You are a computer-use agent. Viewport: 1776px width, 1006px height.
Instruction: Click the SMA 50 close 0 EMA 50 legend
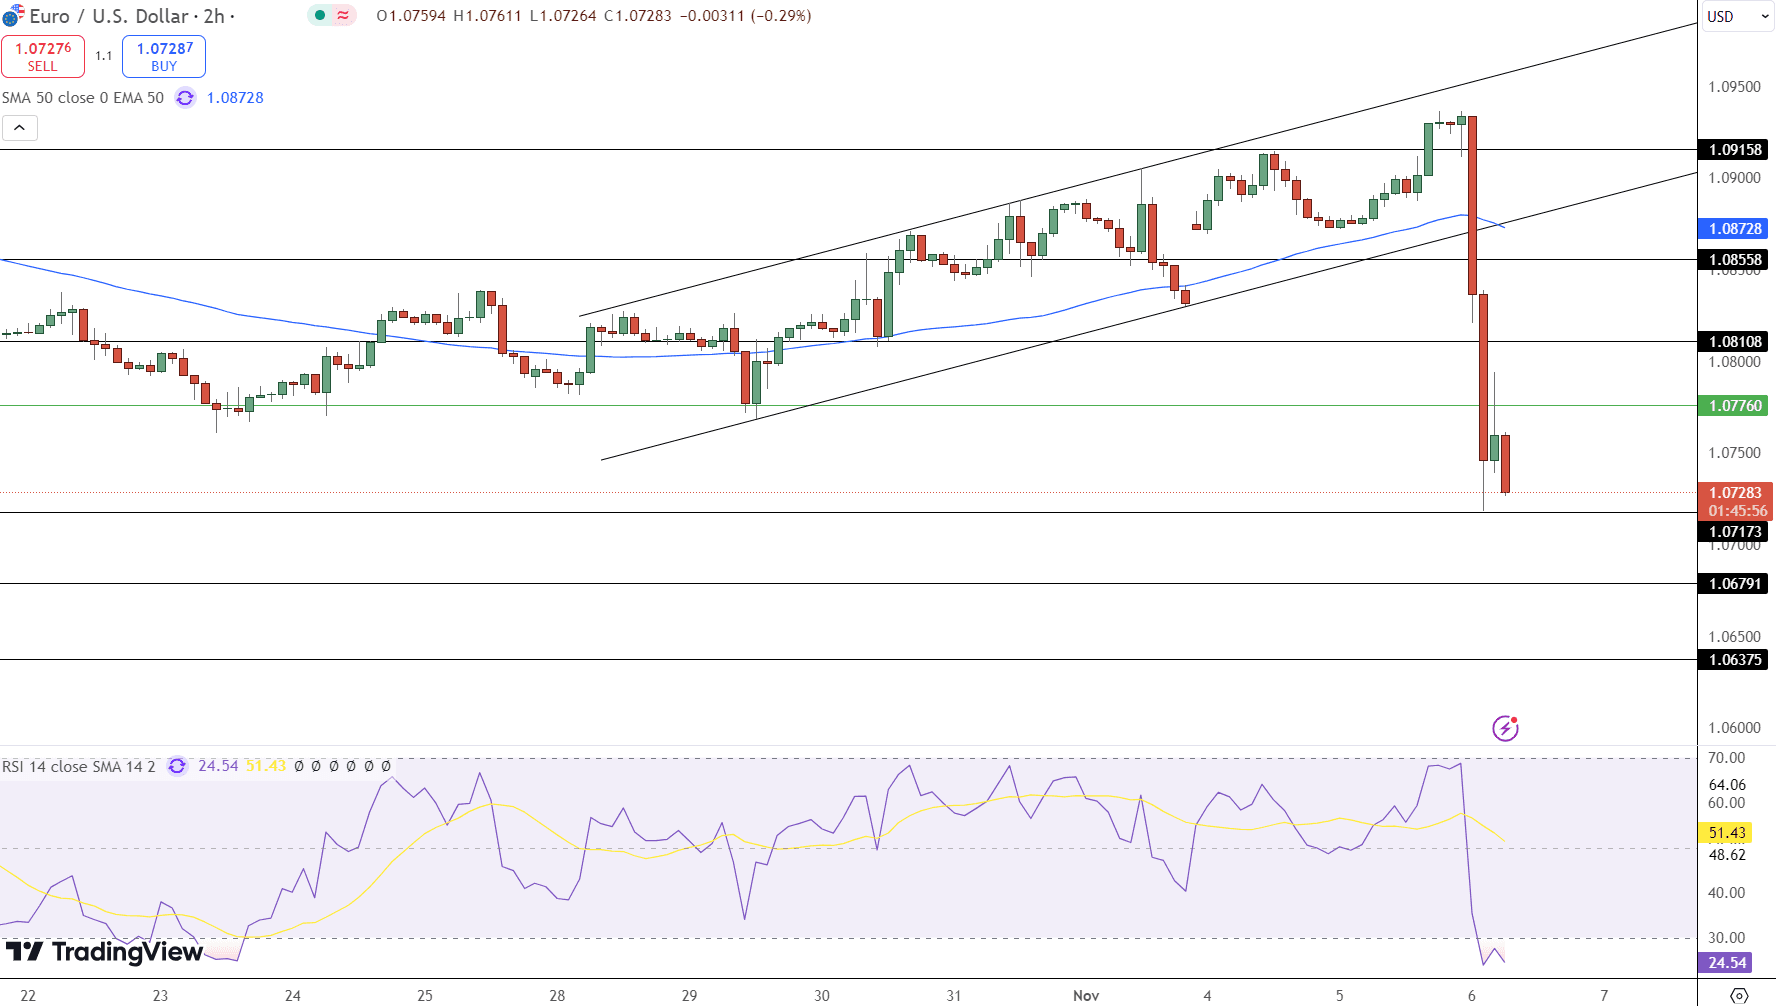(x=83, y=98)
